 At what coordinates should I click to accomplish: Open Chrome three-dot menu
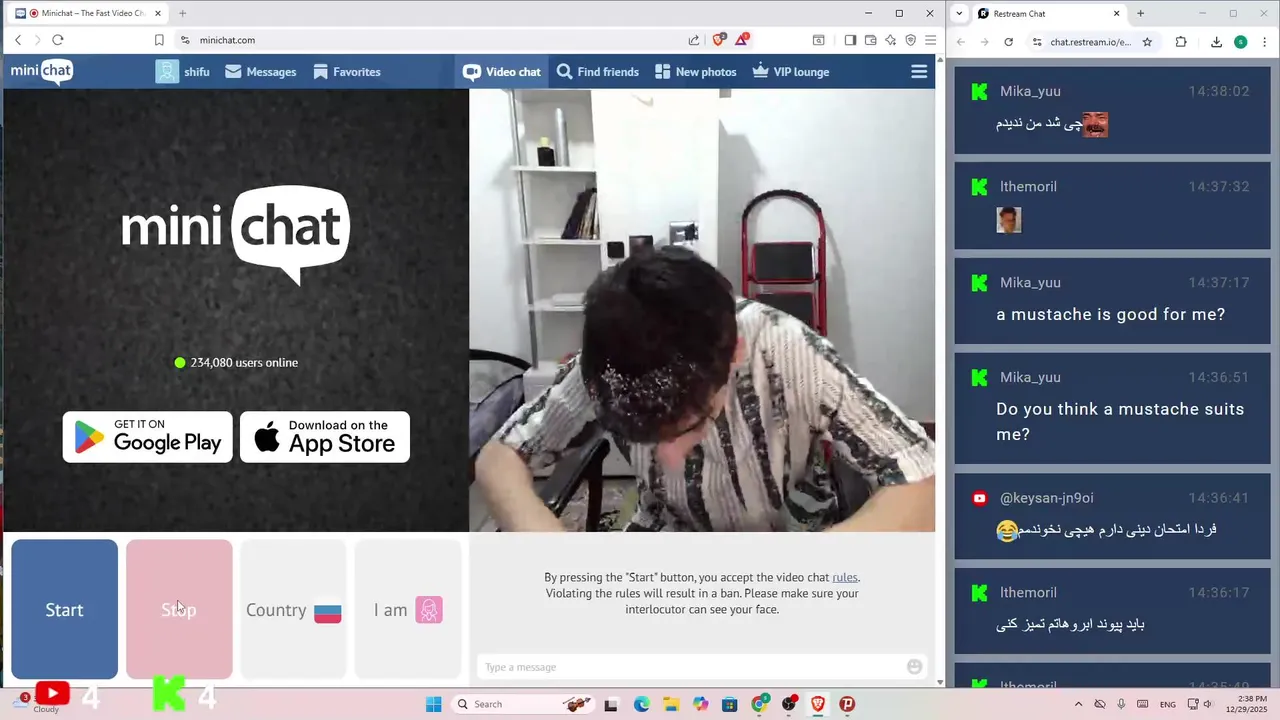tap(1263, 42)
